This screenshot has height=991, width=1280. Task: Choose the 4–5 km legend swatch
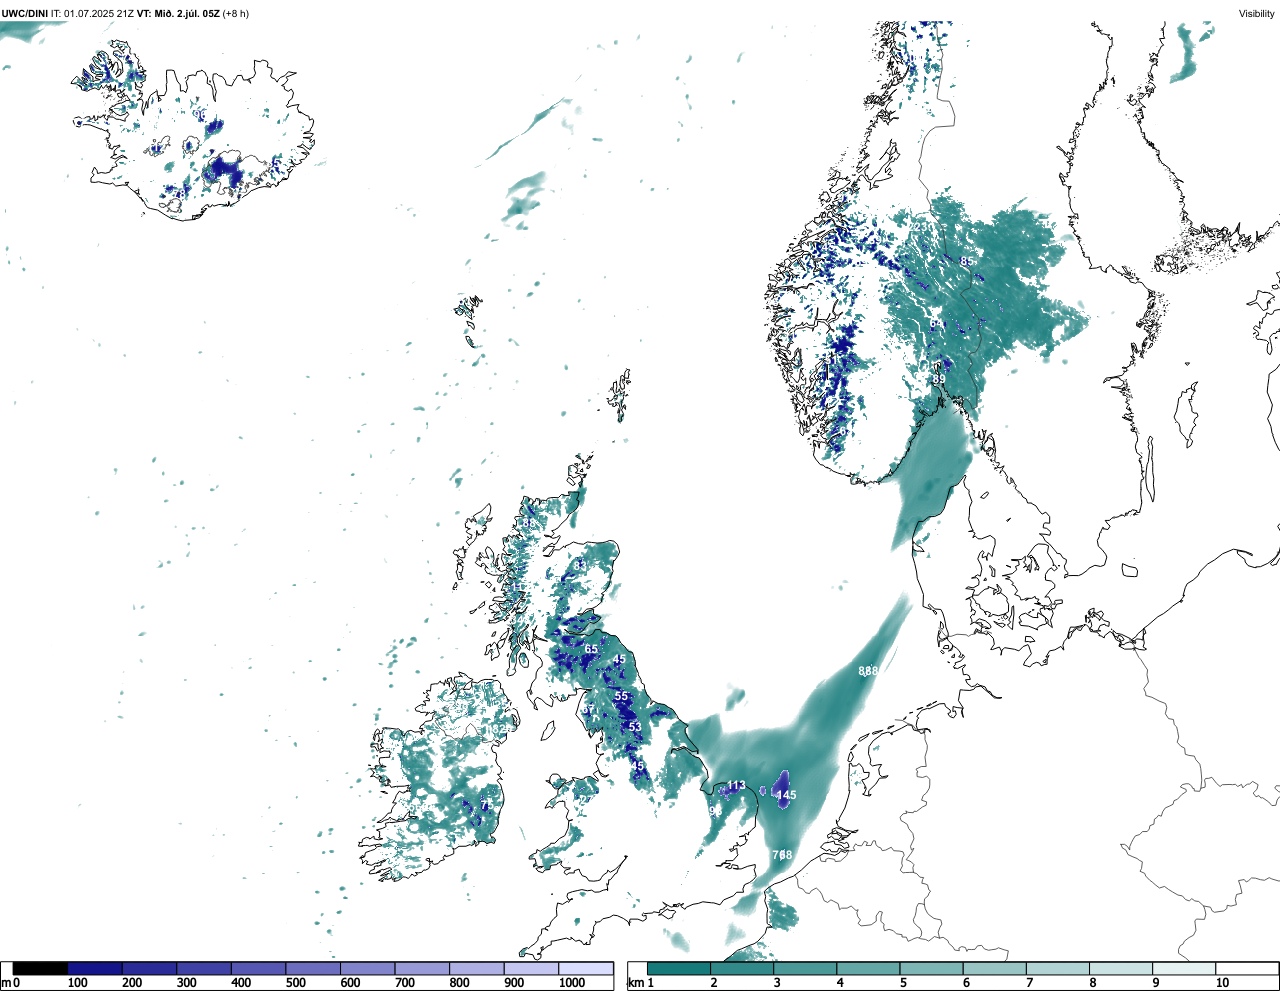[868, 969]
